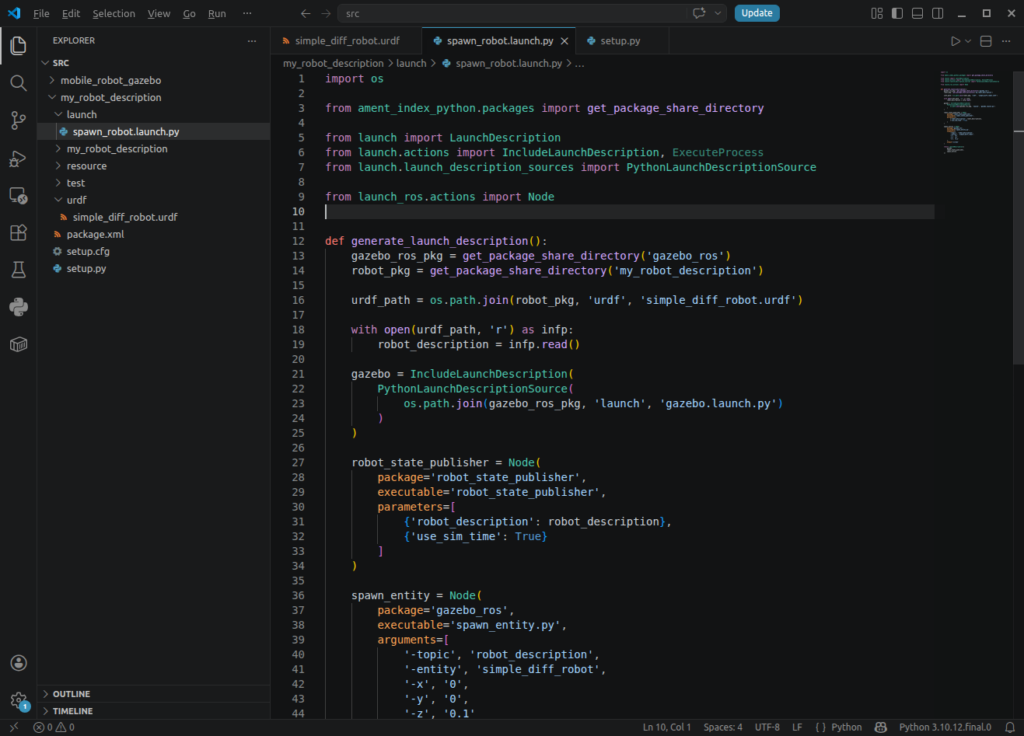Run the Python file play button
Image resolution: width=1024 pixels, height=736 pixels.
click(x=955, y=41)
